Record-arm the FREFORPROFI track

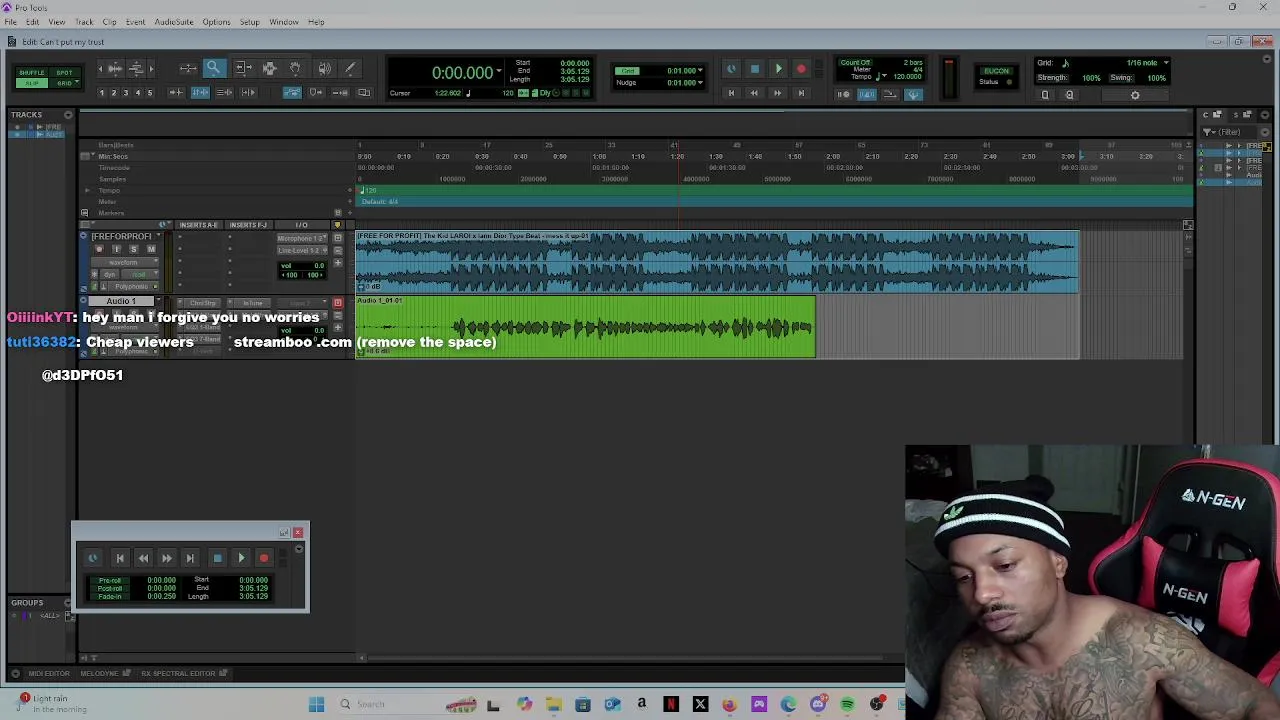click(99, 249)
